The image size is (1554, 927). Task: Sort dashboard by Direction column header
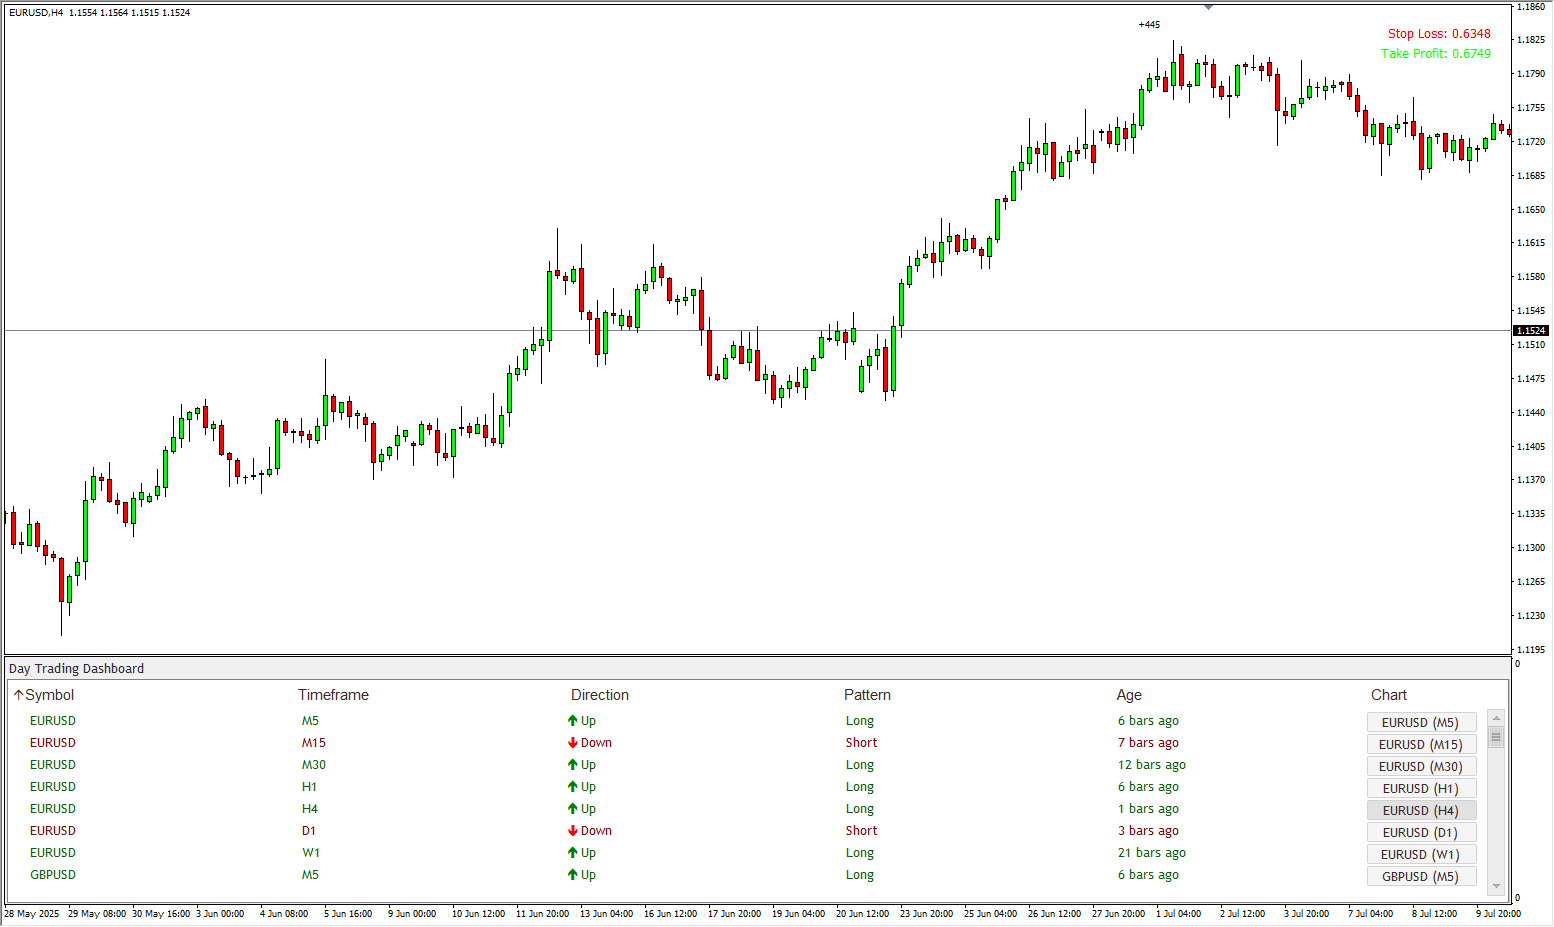[x=600, y=695]
